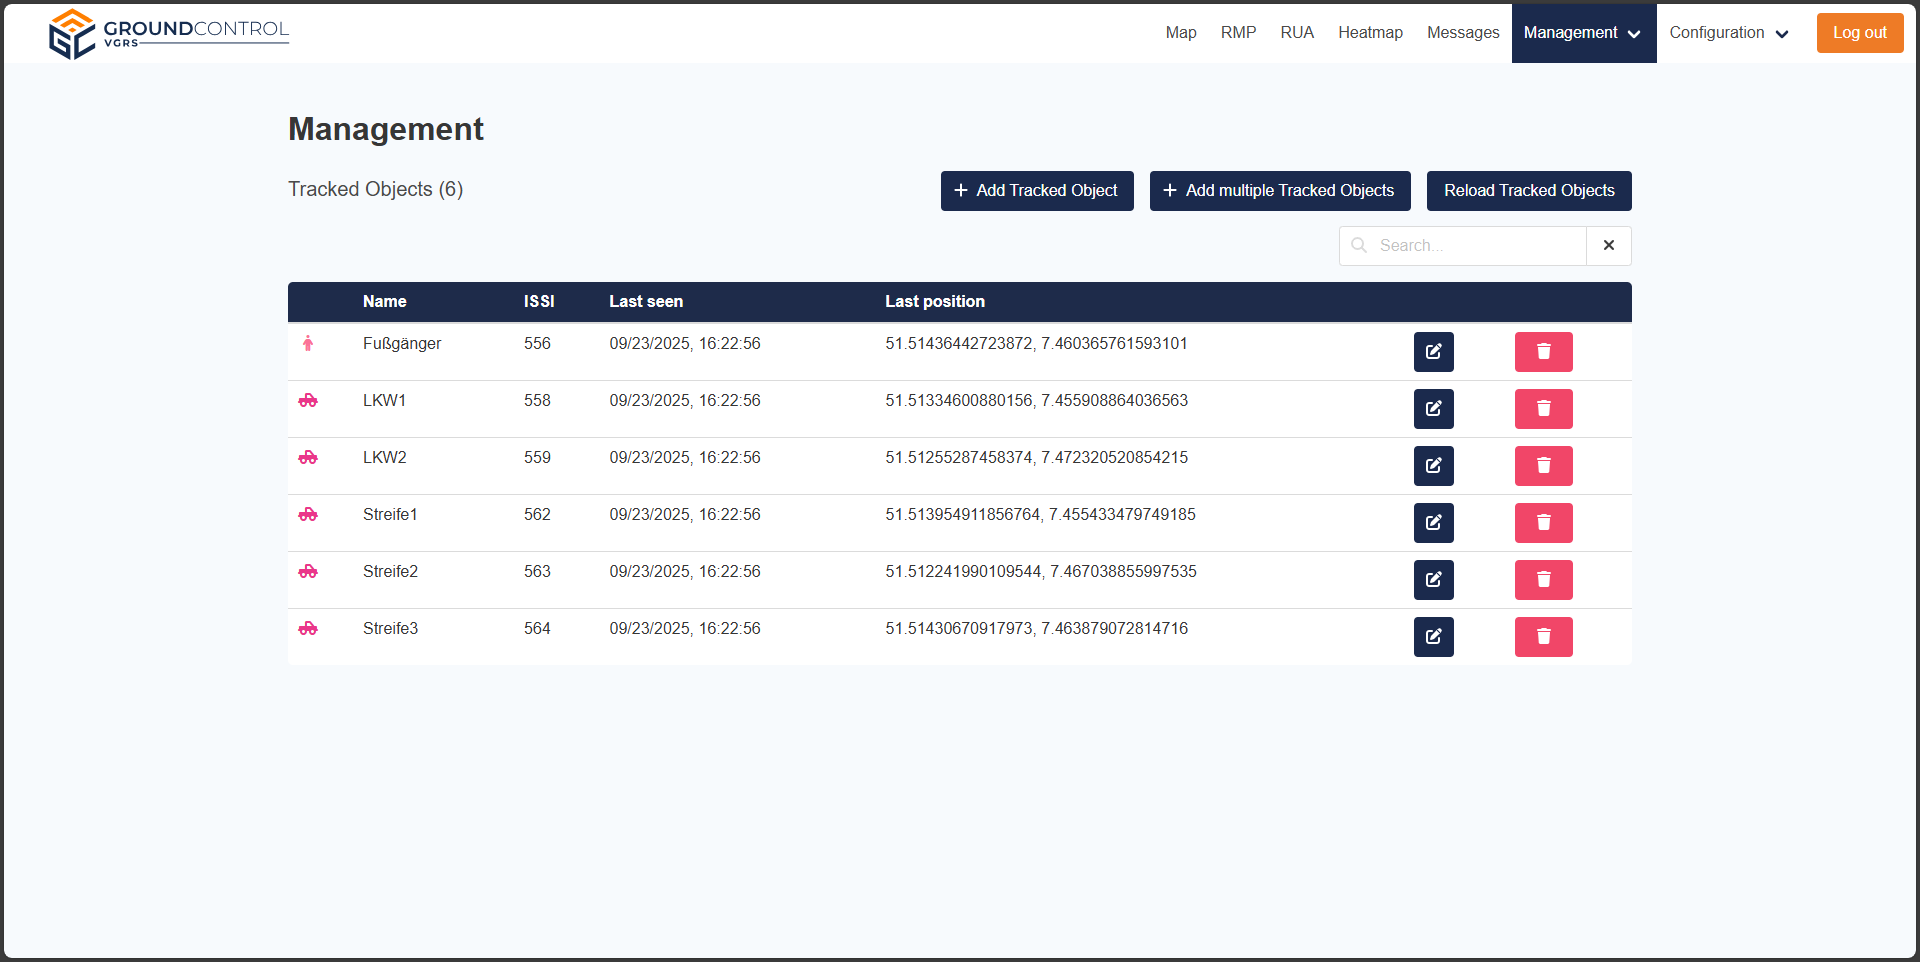Delete the Fußgänger tracked object

click(1543, 352)
